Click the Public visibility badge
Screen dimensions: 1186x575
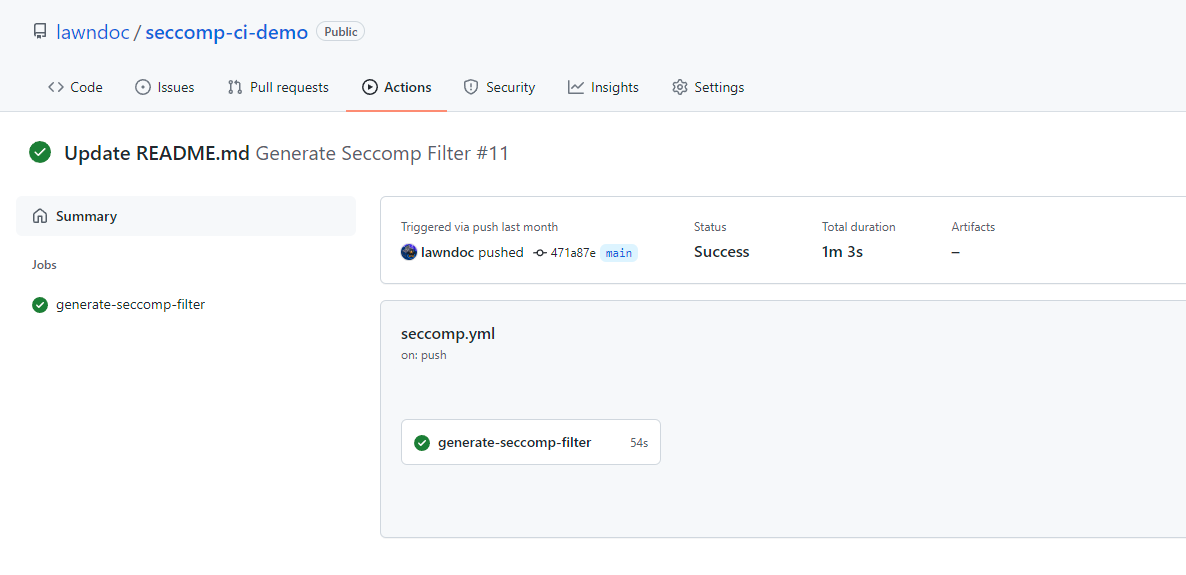[x=340, y=31]
